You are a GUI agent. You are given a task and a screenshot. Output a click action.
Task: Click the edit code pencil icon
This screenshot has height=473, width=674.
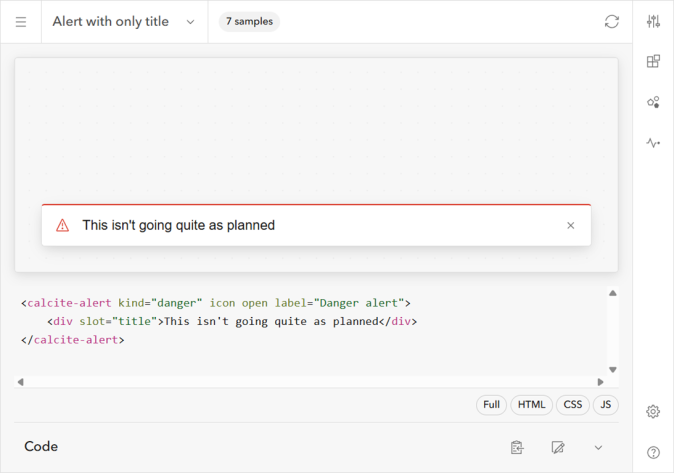(558, 447)
